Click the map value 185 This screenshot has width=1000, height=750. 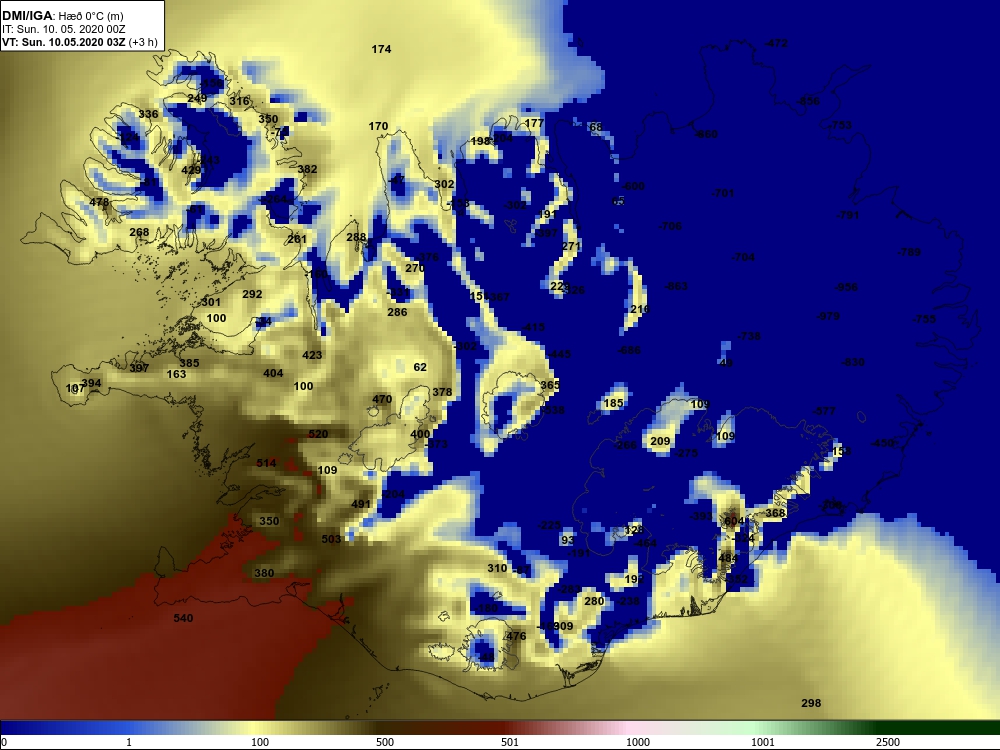614,403
